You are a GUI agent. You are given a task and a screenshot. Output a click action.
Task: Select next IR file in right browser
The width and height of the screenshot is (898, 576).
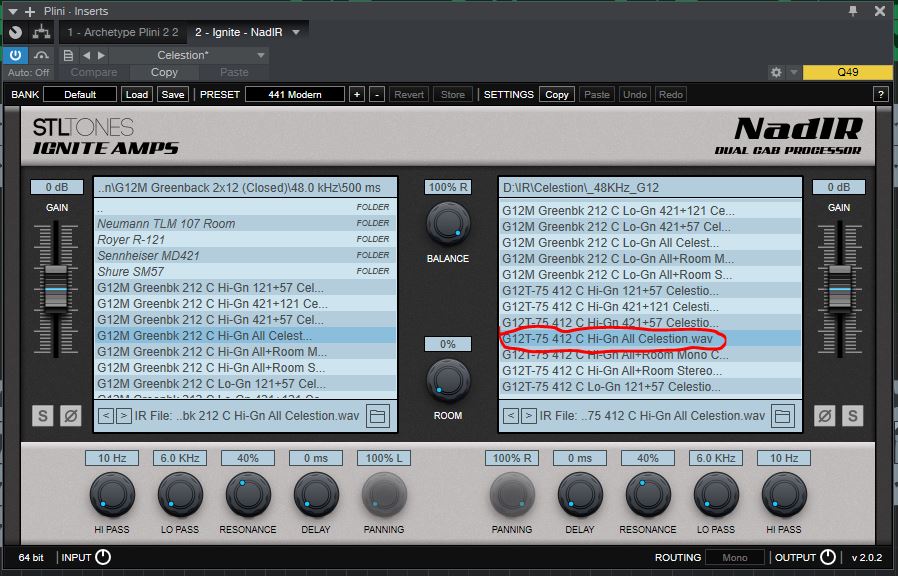click(x=529, y=416)
